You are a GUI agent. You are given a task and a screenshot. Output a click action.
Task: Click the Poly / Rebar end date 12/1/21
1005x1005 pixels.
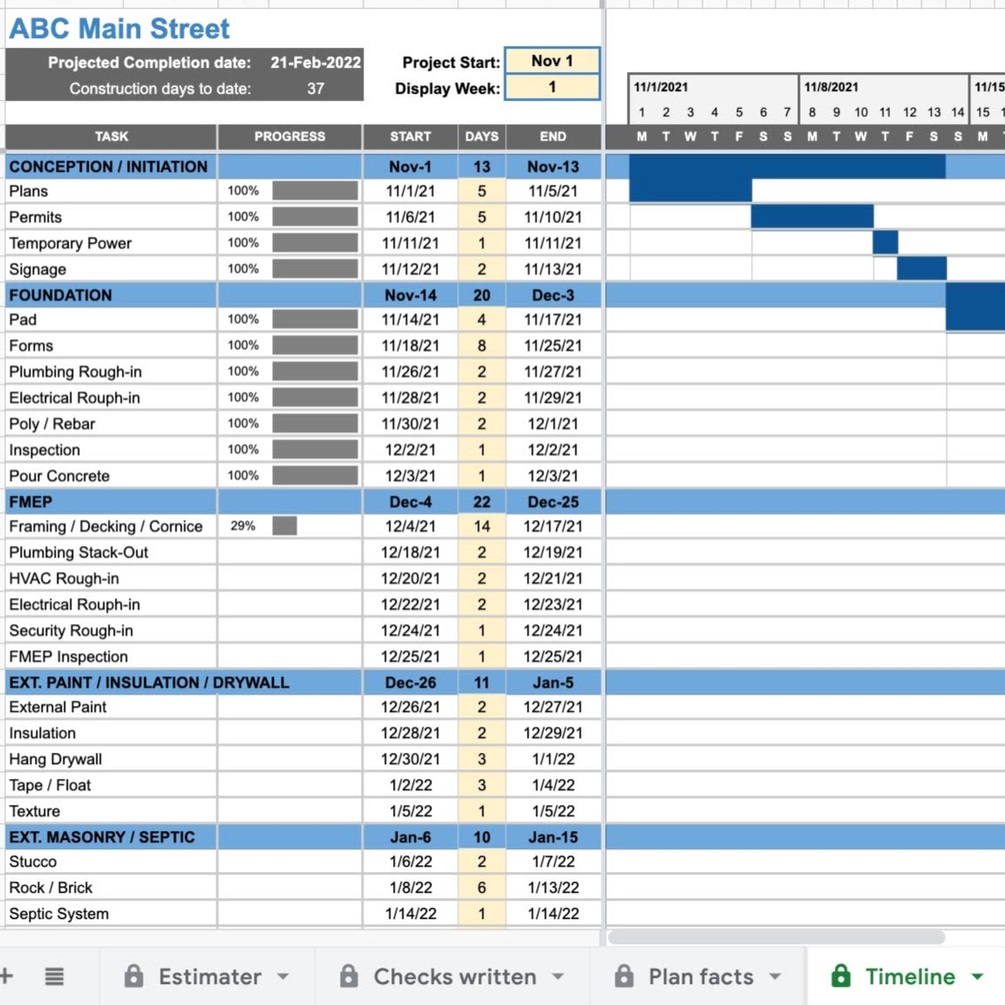[x=553, y=424]
